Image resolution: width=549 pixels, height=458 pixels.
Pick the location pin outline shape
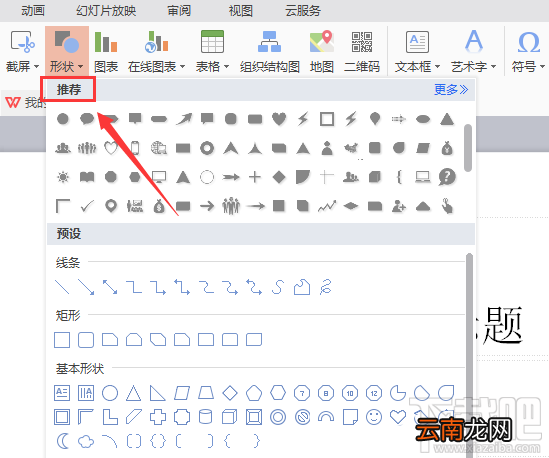(x=111, y=206)
